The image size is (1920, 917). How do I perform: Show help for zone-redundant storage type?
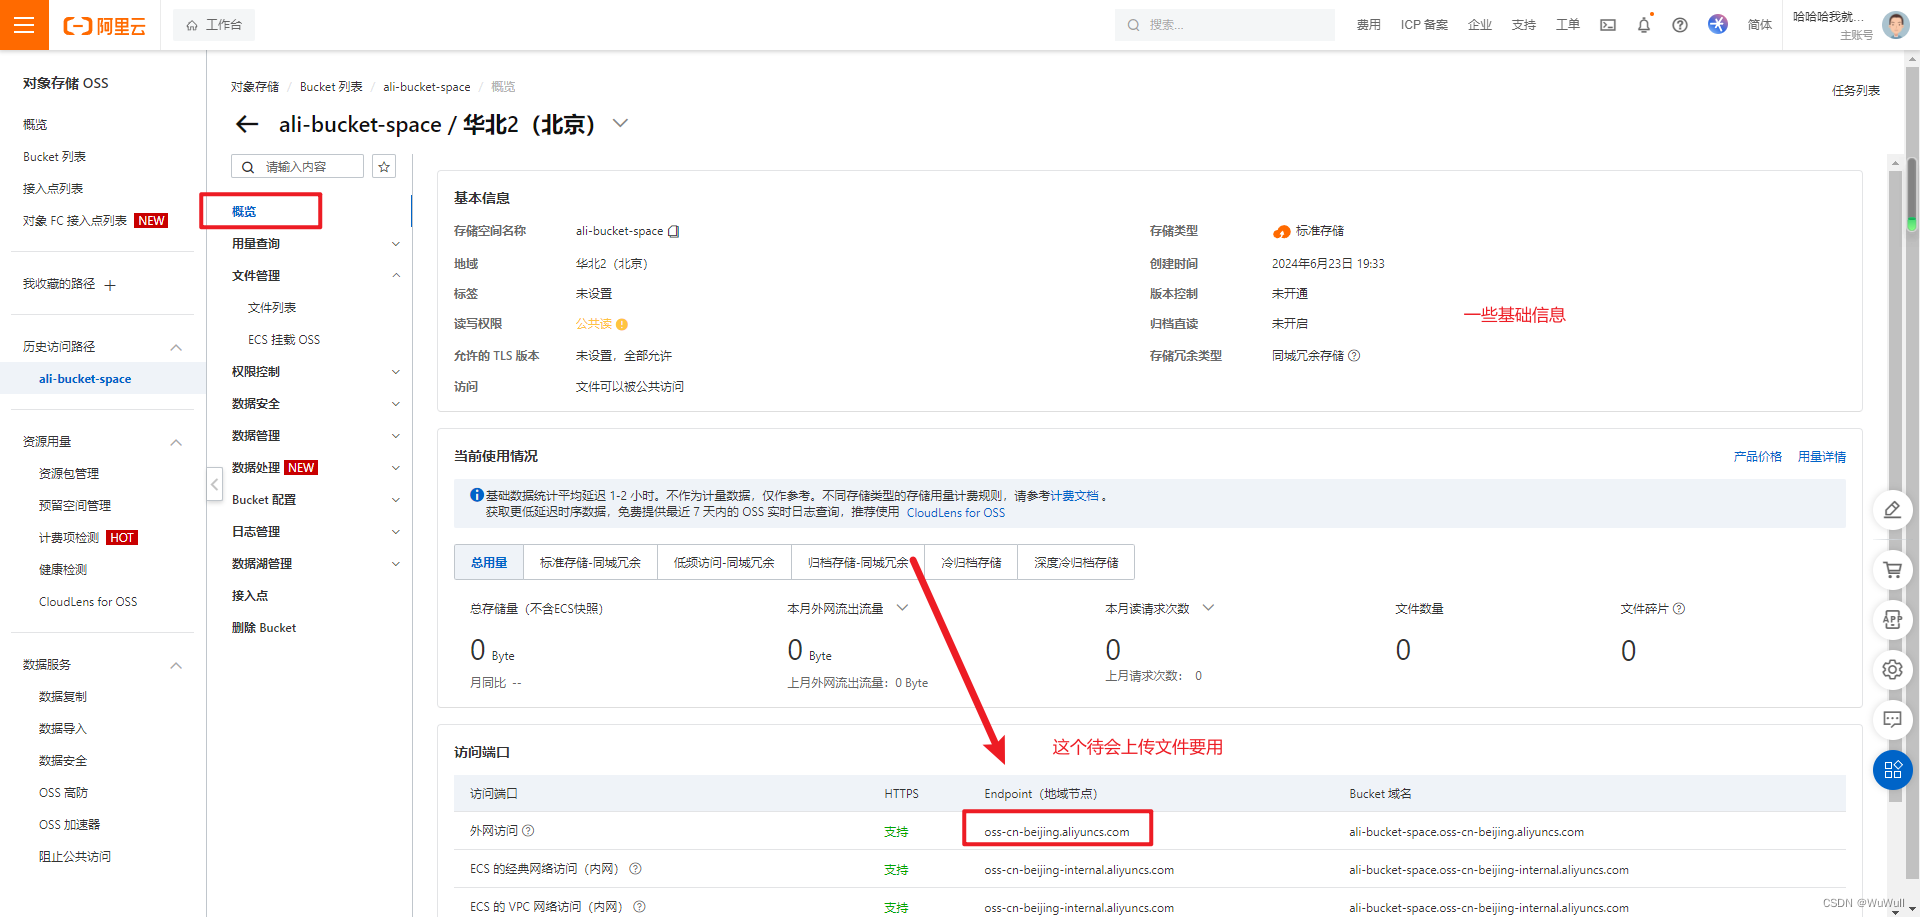tap(1354, 356)
